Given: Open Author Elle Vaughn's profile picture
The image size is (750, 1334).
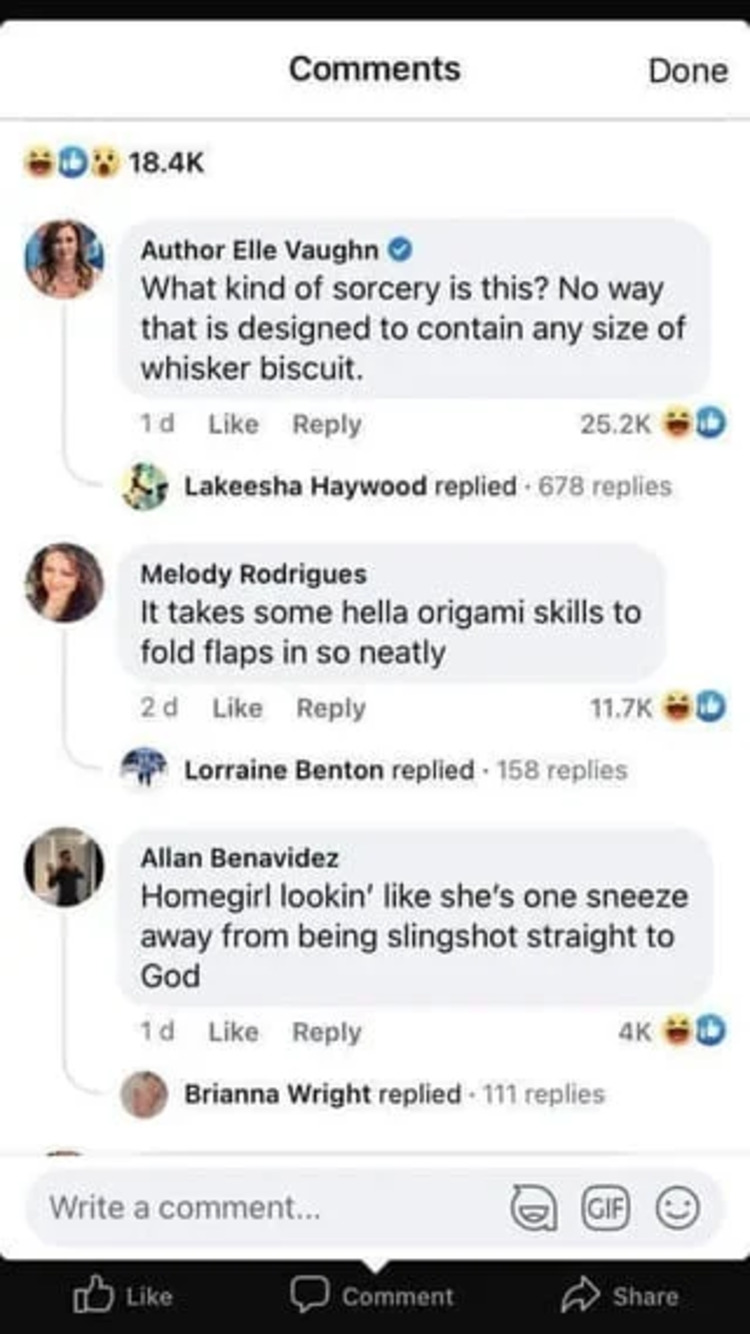Looking at the screenshot, I should (64, 259).
